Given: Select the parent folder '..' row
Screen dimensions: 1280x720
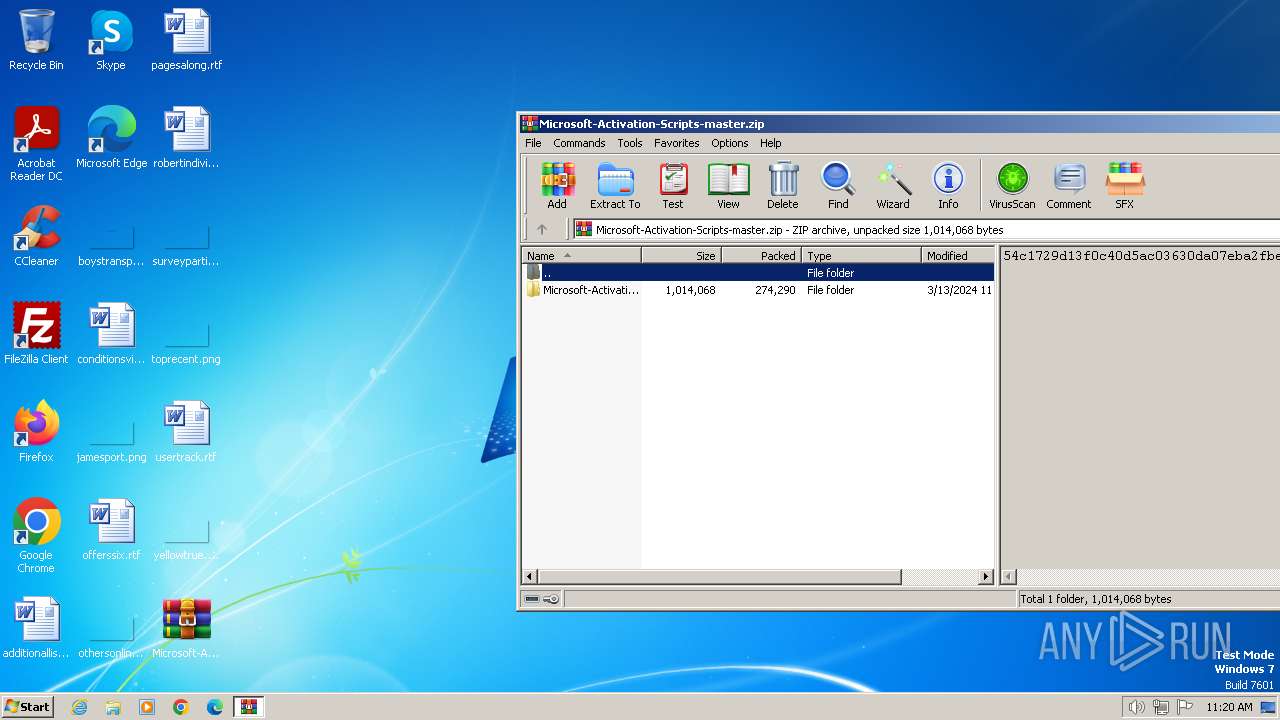Looking at the screenshot, I should (758, 273).
